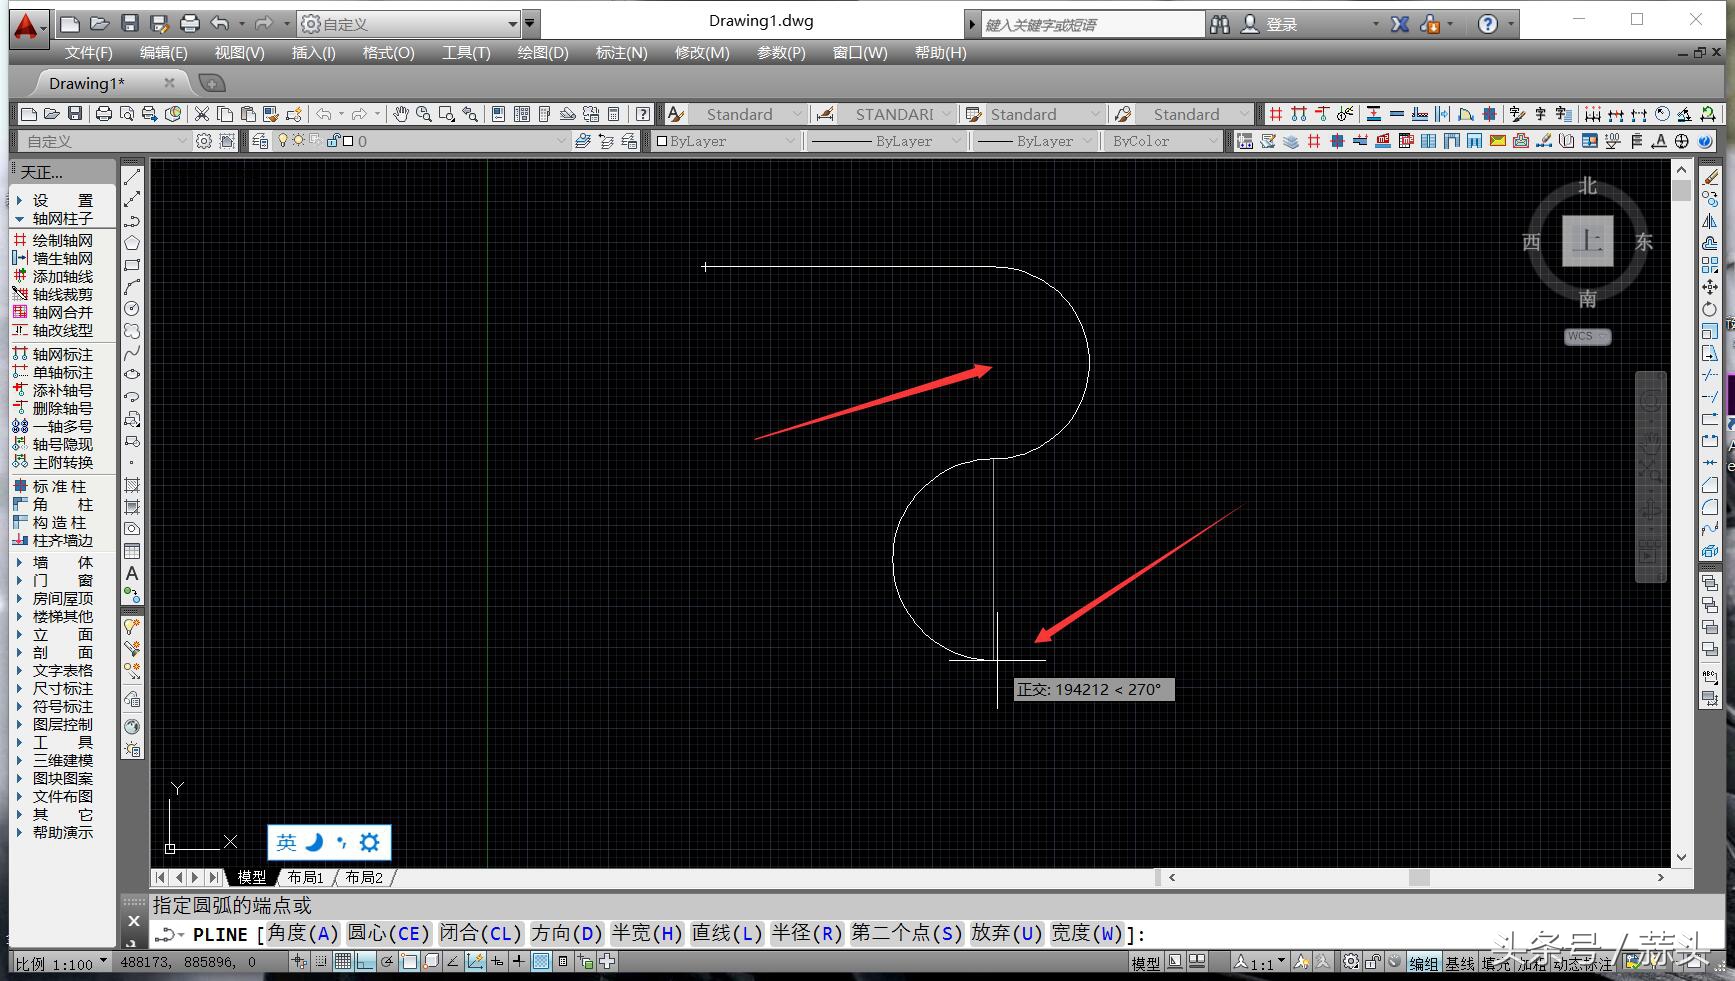This screenshot has width=1735, height=981.
Task: Choose the 直线(L) command option
Action: (727, 933)
